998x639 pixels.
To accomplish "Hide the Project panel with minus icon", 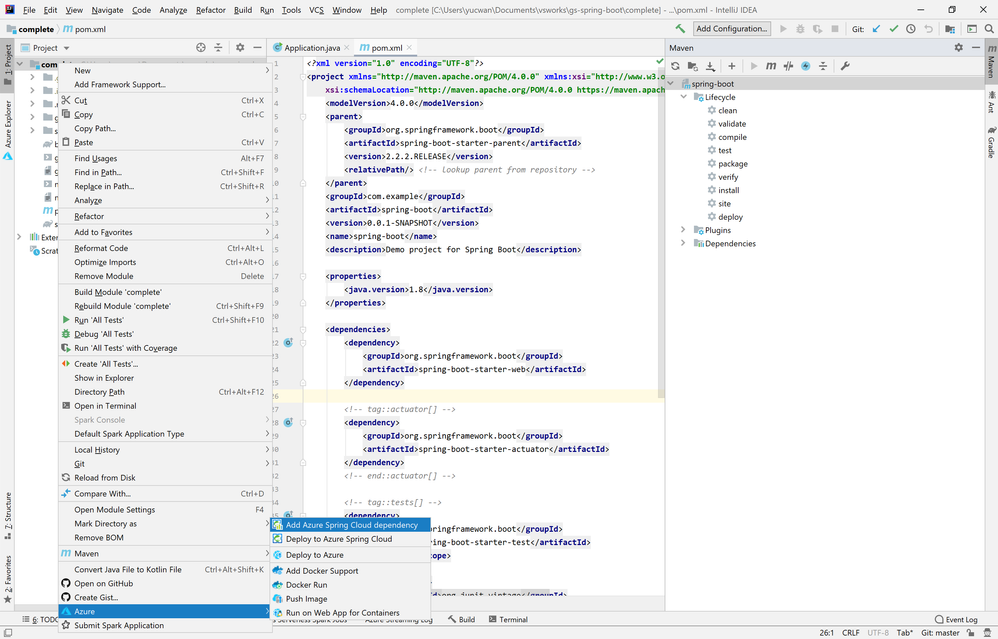I will tap(257, 47).
